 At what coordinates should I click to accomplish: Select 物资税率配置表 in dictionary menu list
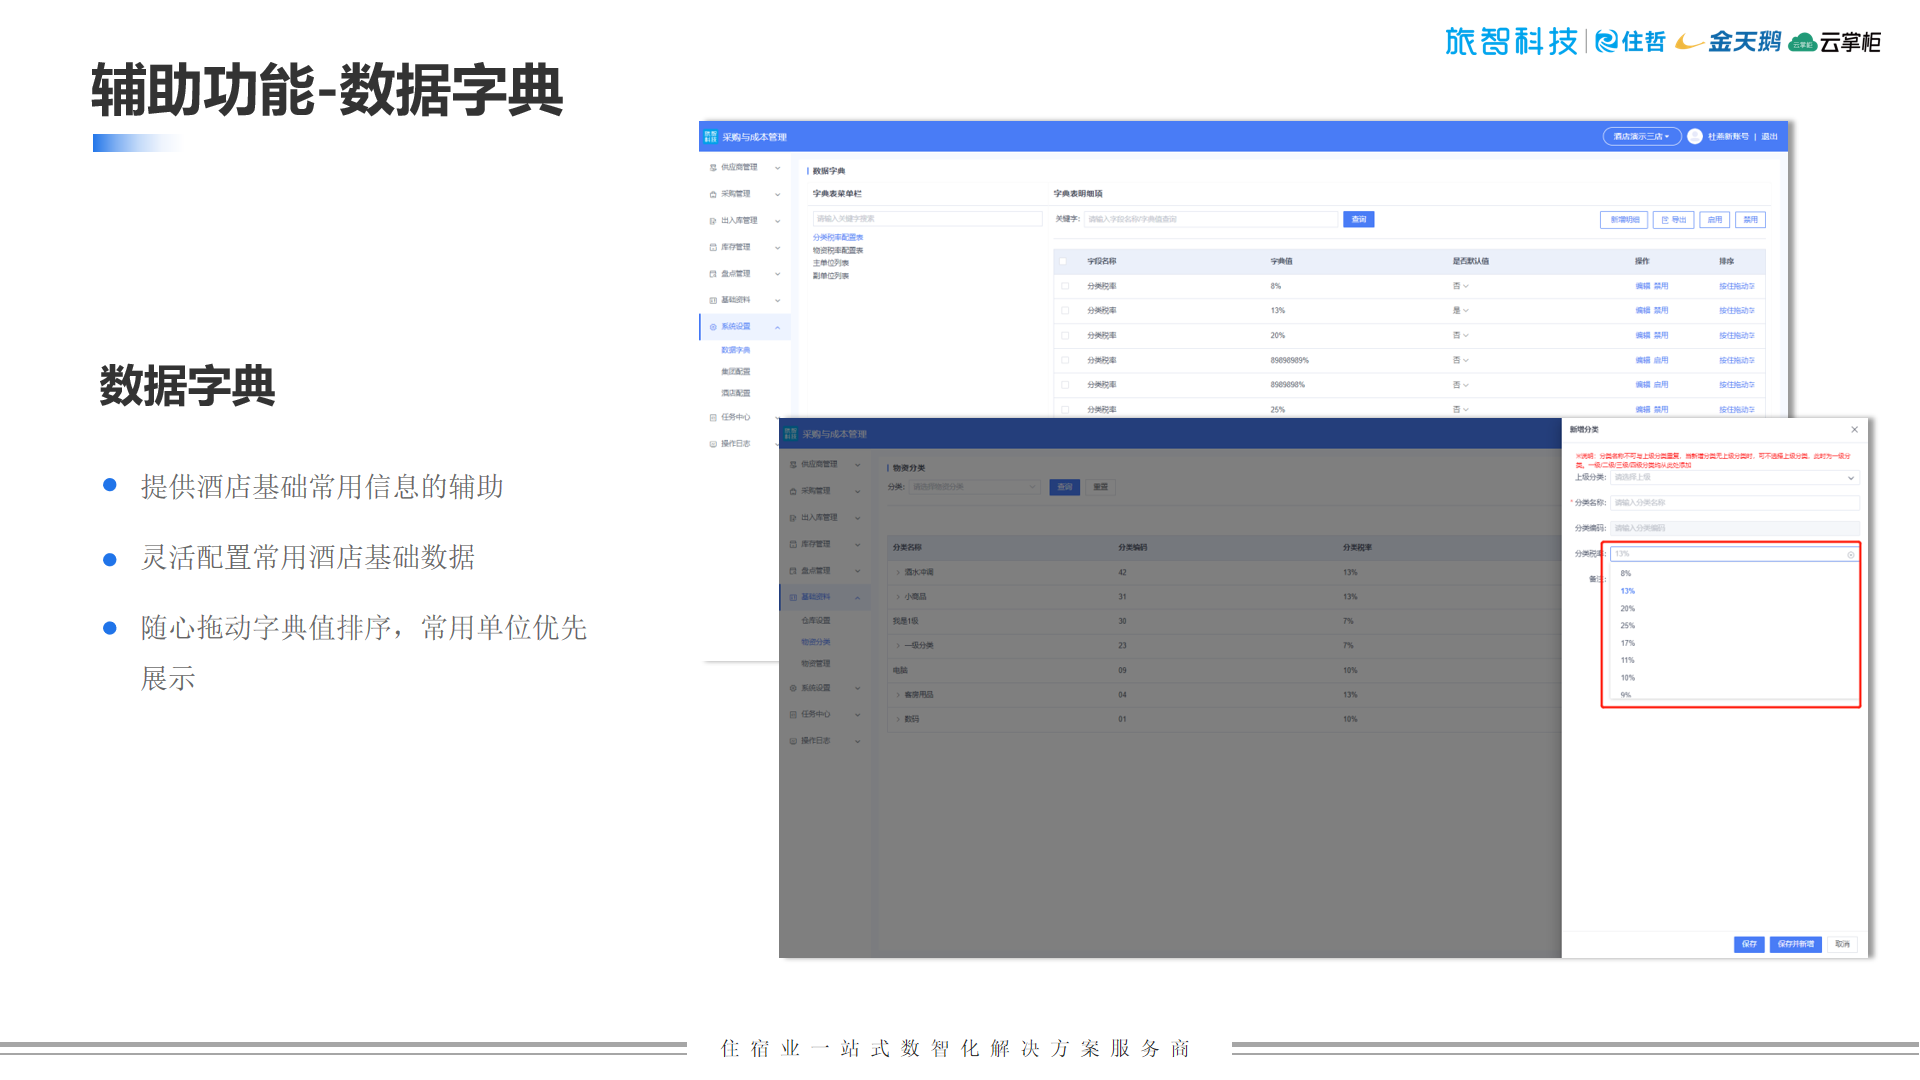pyautogui.click(x=837, y=251)
